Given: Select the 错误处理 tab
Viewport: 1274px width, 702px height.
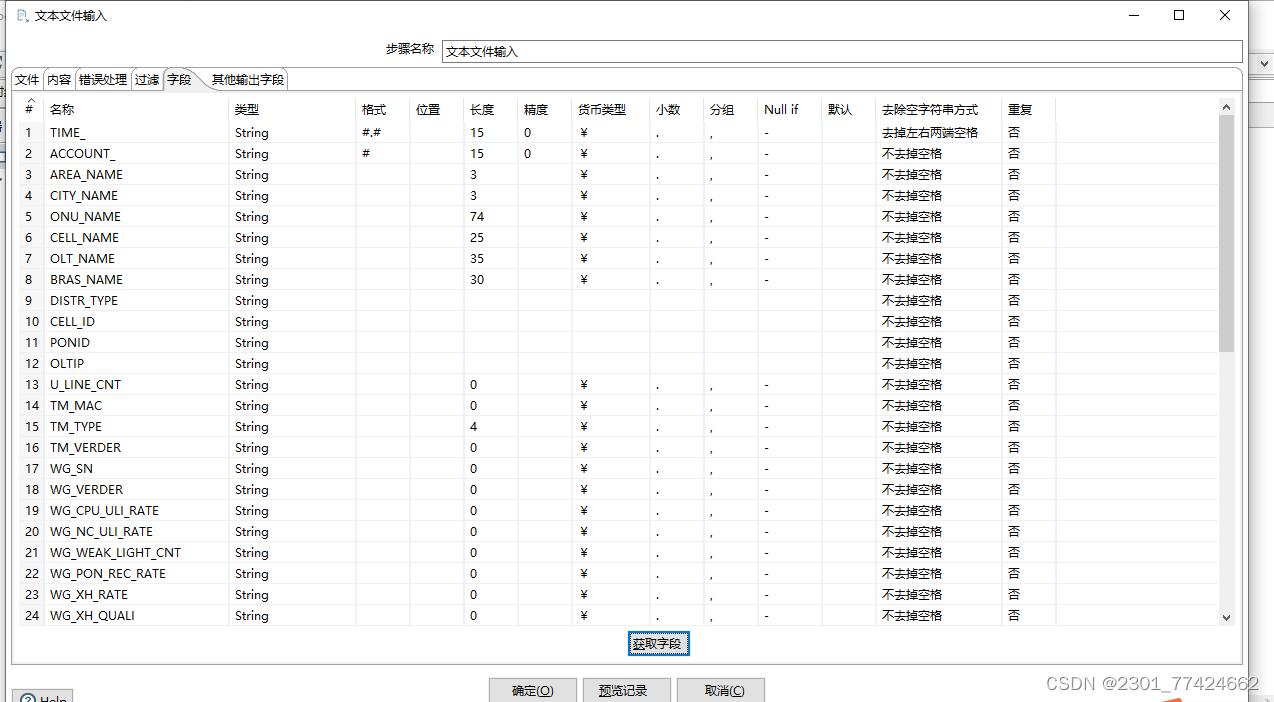Looking at the screenshot, I should click(x=102, y=78).
